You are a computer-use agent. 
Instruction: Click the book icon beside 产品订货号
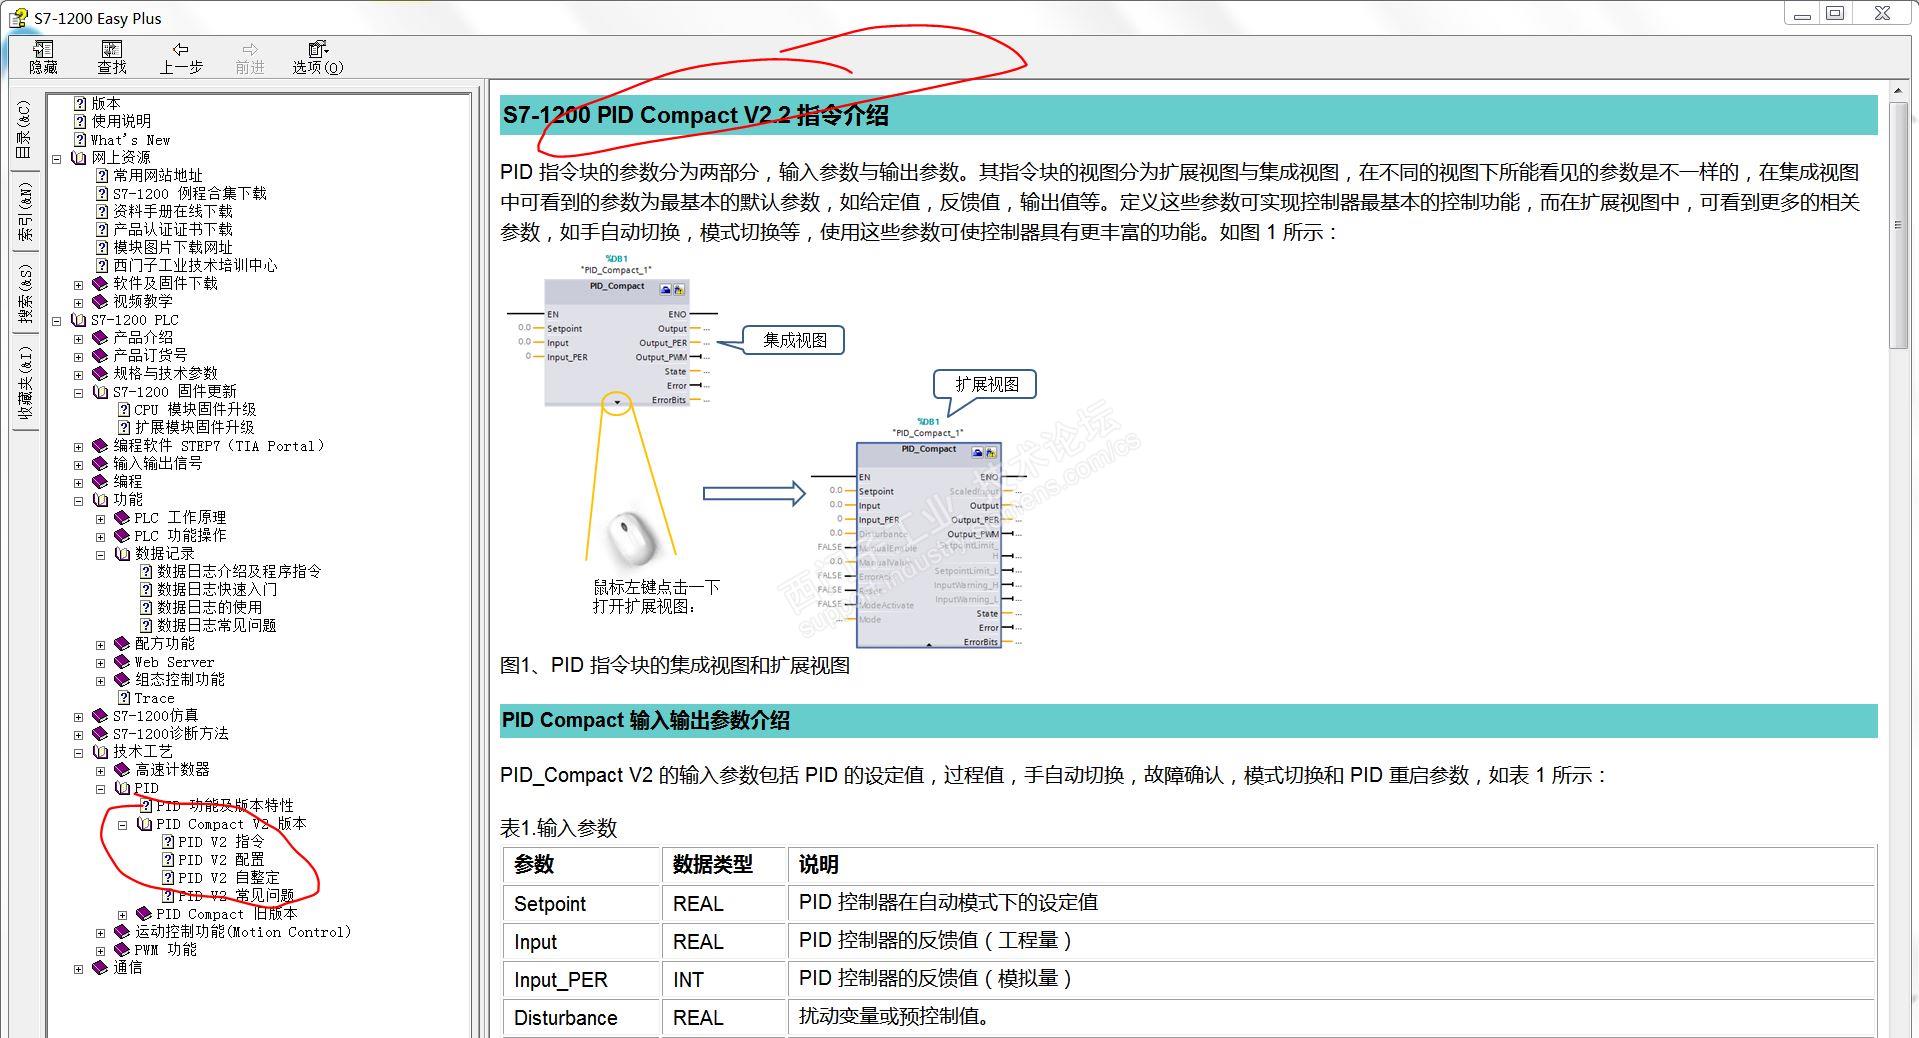click(x=100, y=355)
